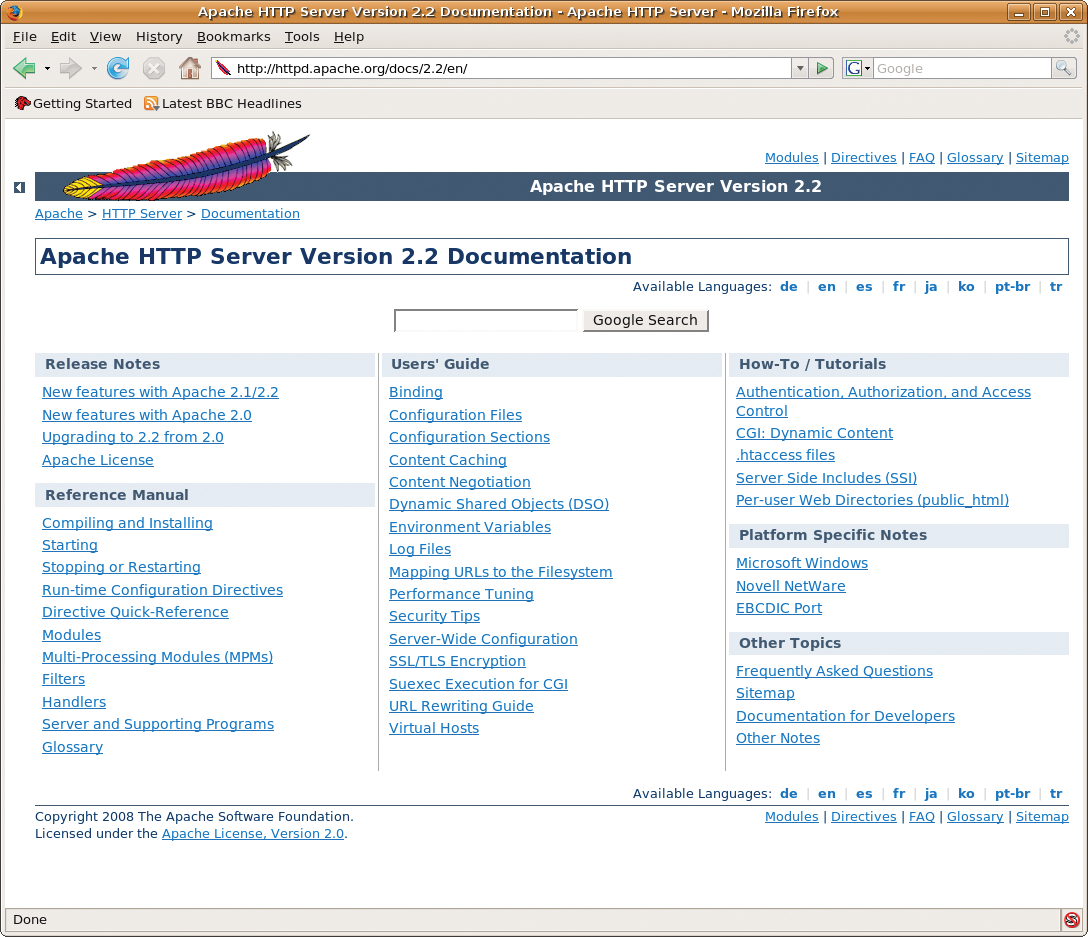Open Frequently Asked Questions link

click(x=834, y=671)
